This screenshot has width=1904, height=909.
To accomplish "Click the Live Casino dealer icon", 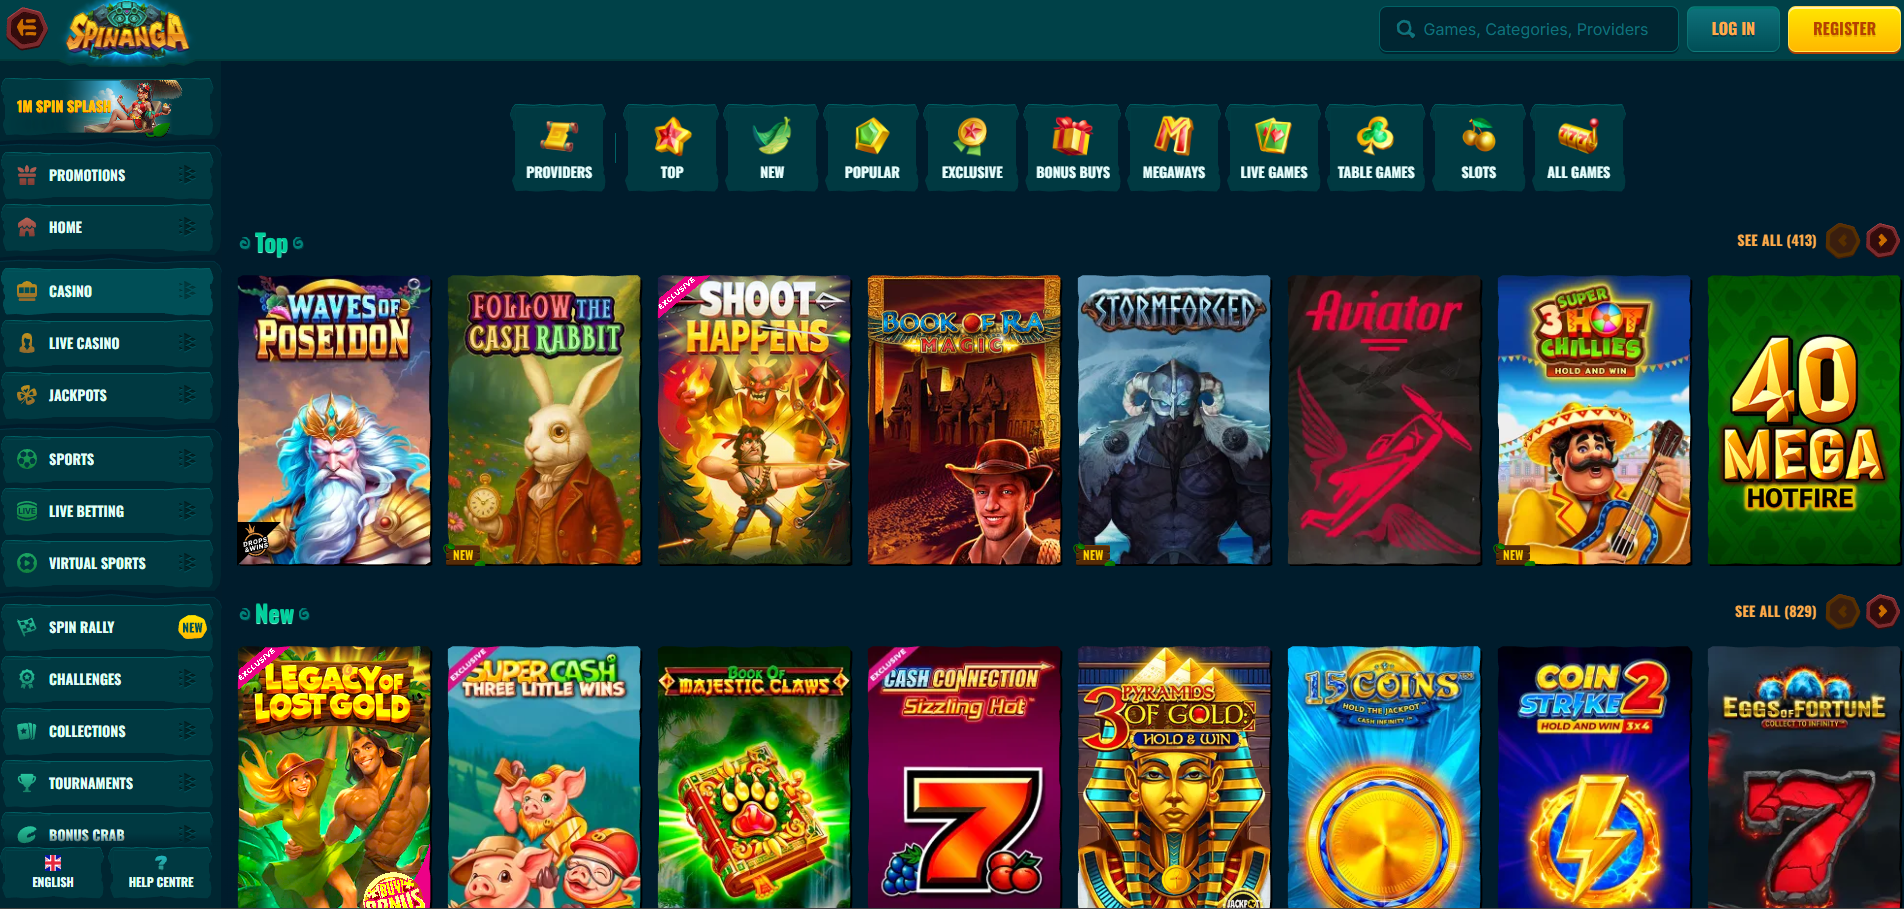I will click(x=27, y=343).
